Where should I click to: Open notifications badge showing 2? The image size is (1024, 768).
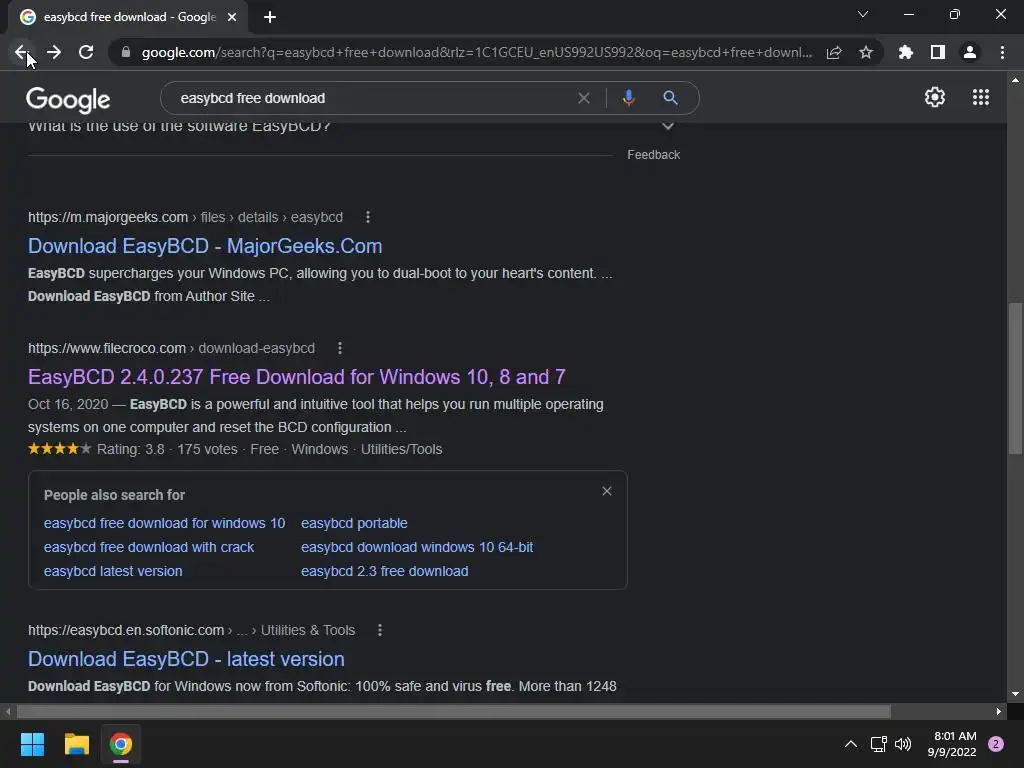tap(996, 744)
